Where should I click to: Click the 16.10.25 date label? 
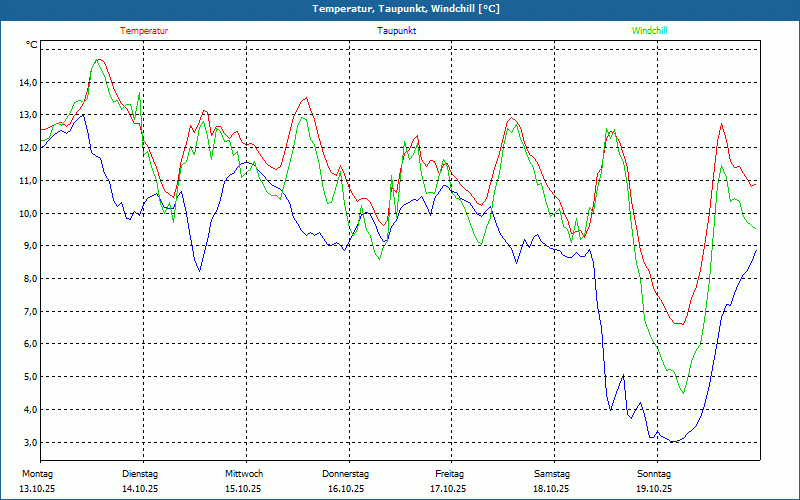click(346, 489)
